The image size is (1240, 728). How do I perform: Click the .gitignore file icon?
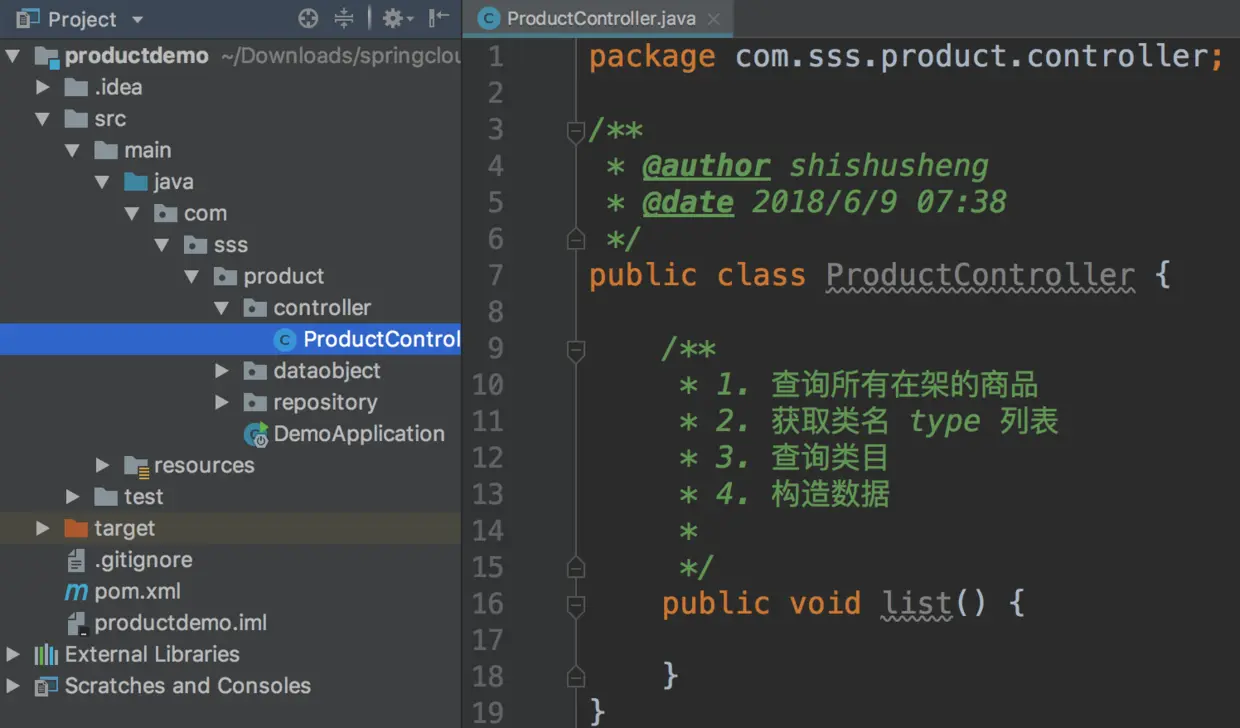[76, 560]
